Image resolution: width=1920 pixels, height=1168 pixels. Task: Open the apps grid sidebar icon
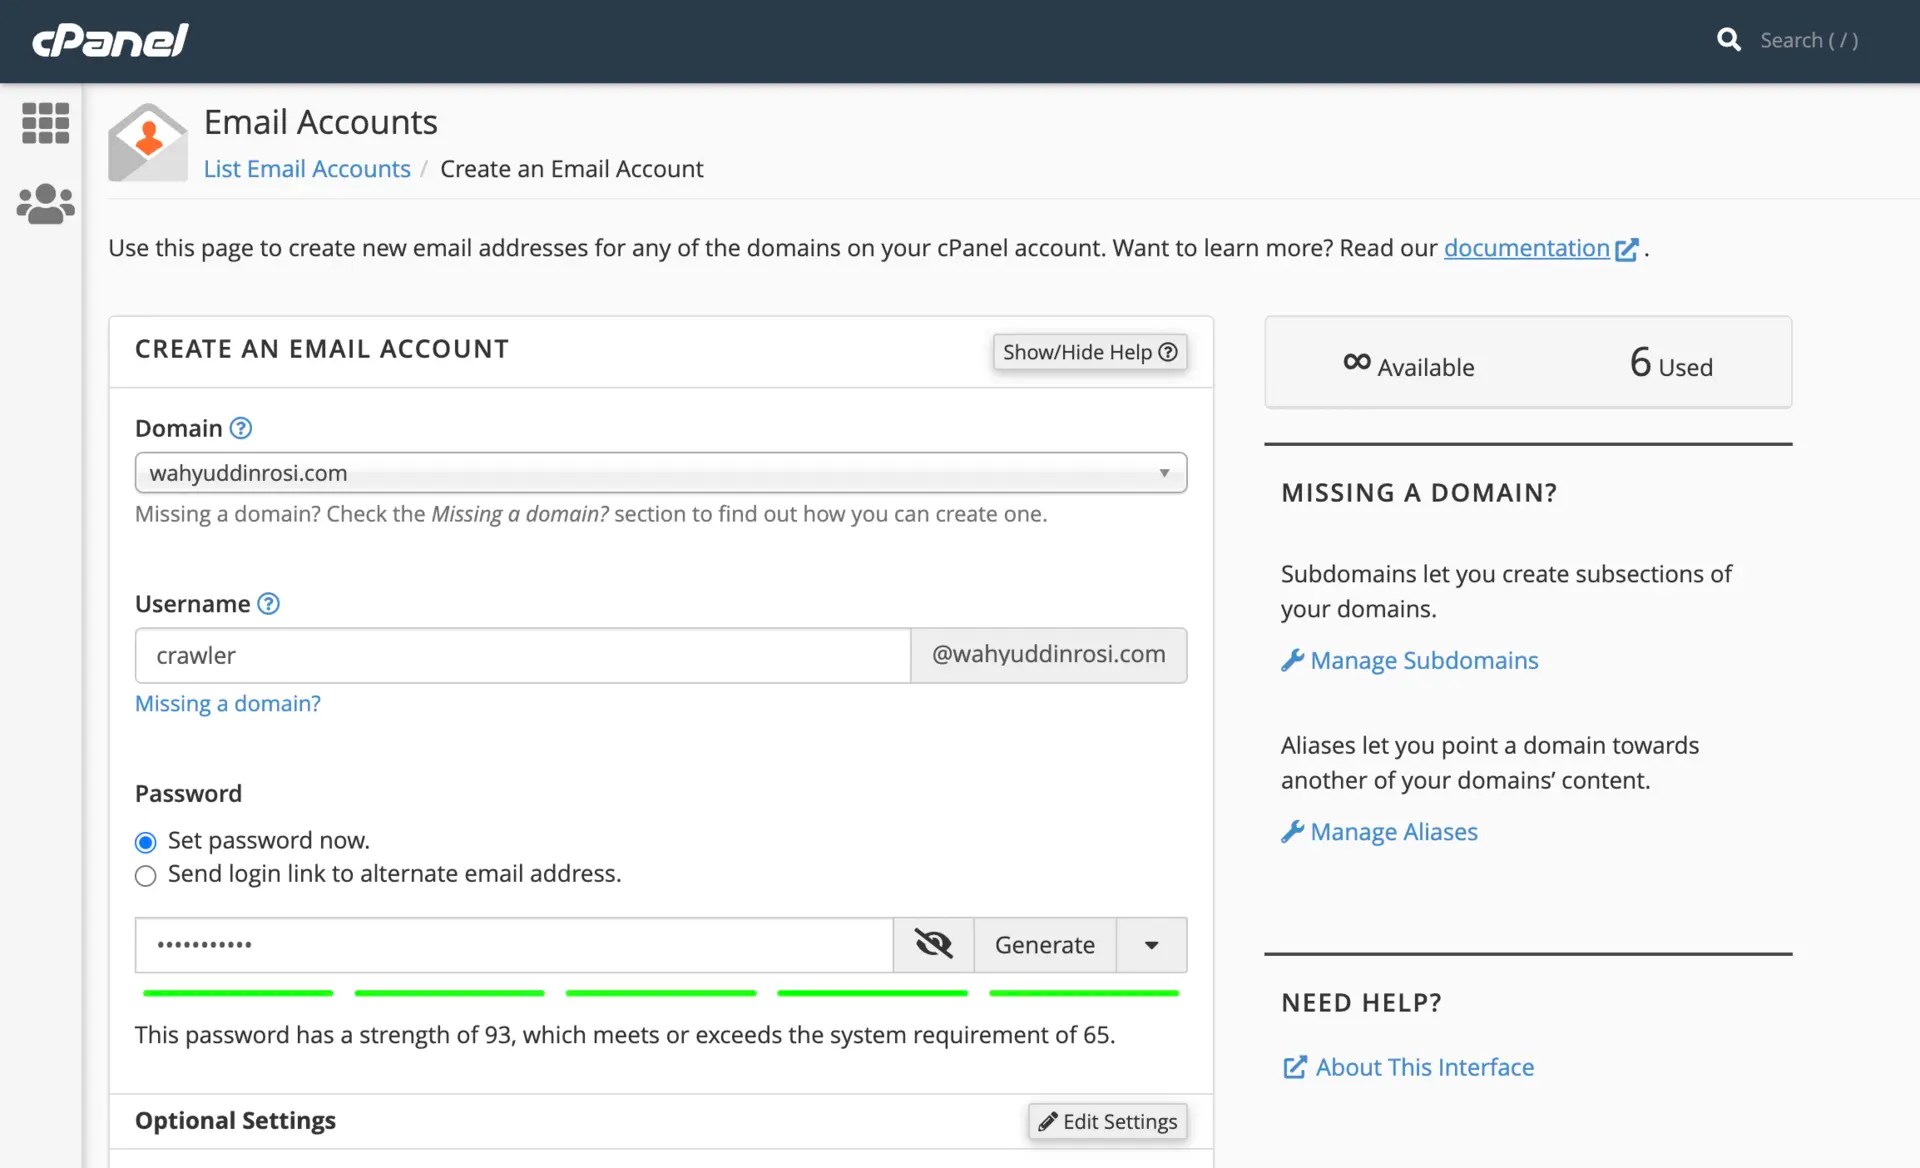tap(46, 123)
